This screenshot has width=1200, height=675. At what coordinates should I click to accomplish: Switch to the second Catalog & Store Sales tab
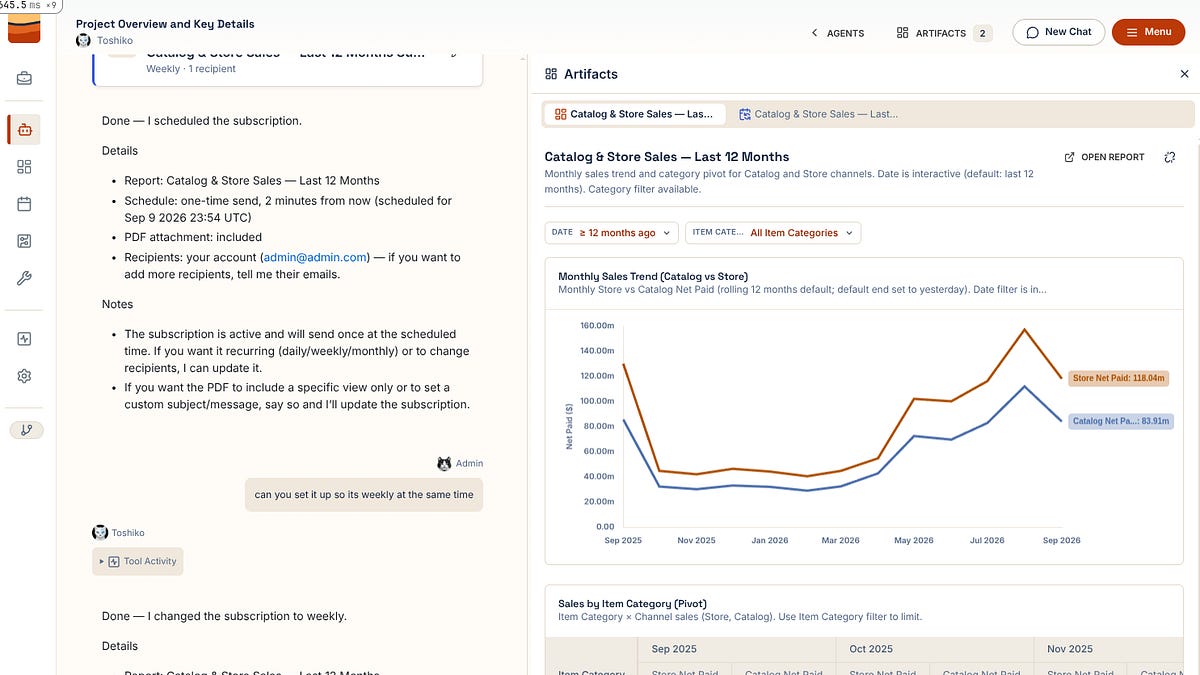[818, 114]
